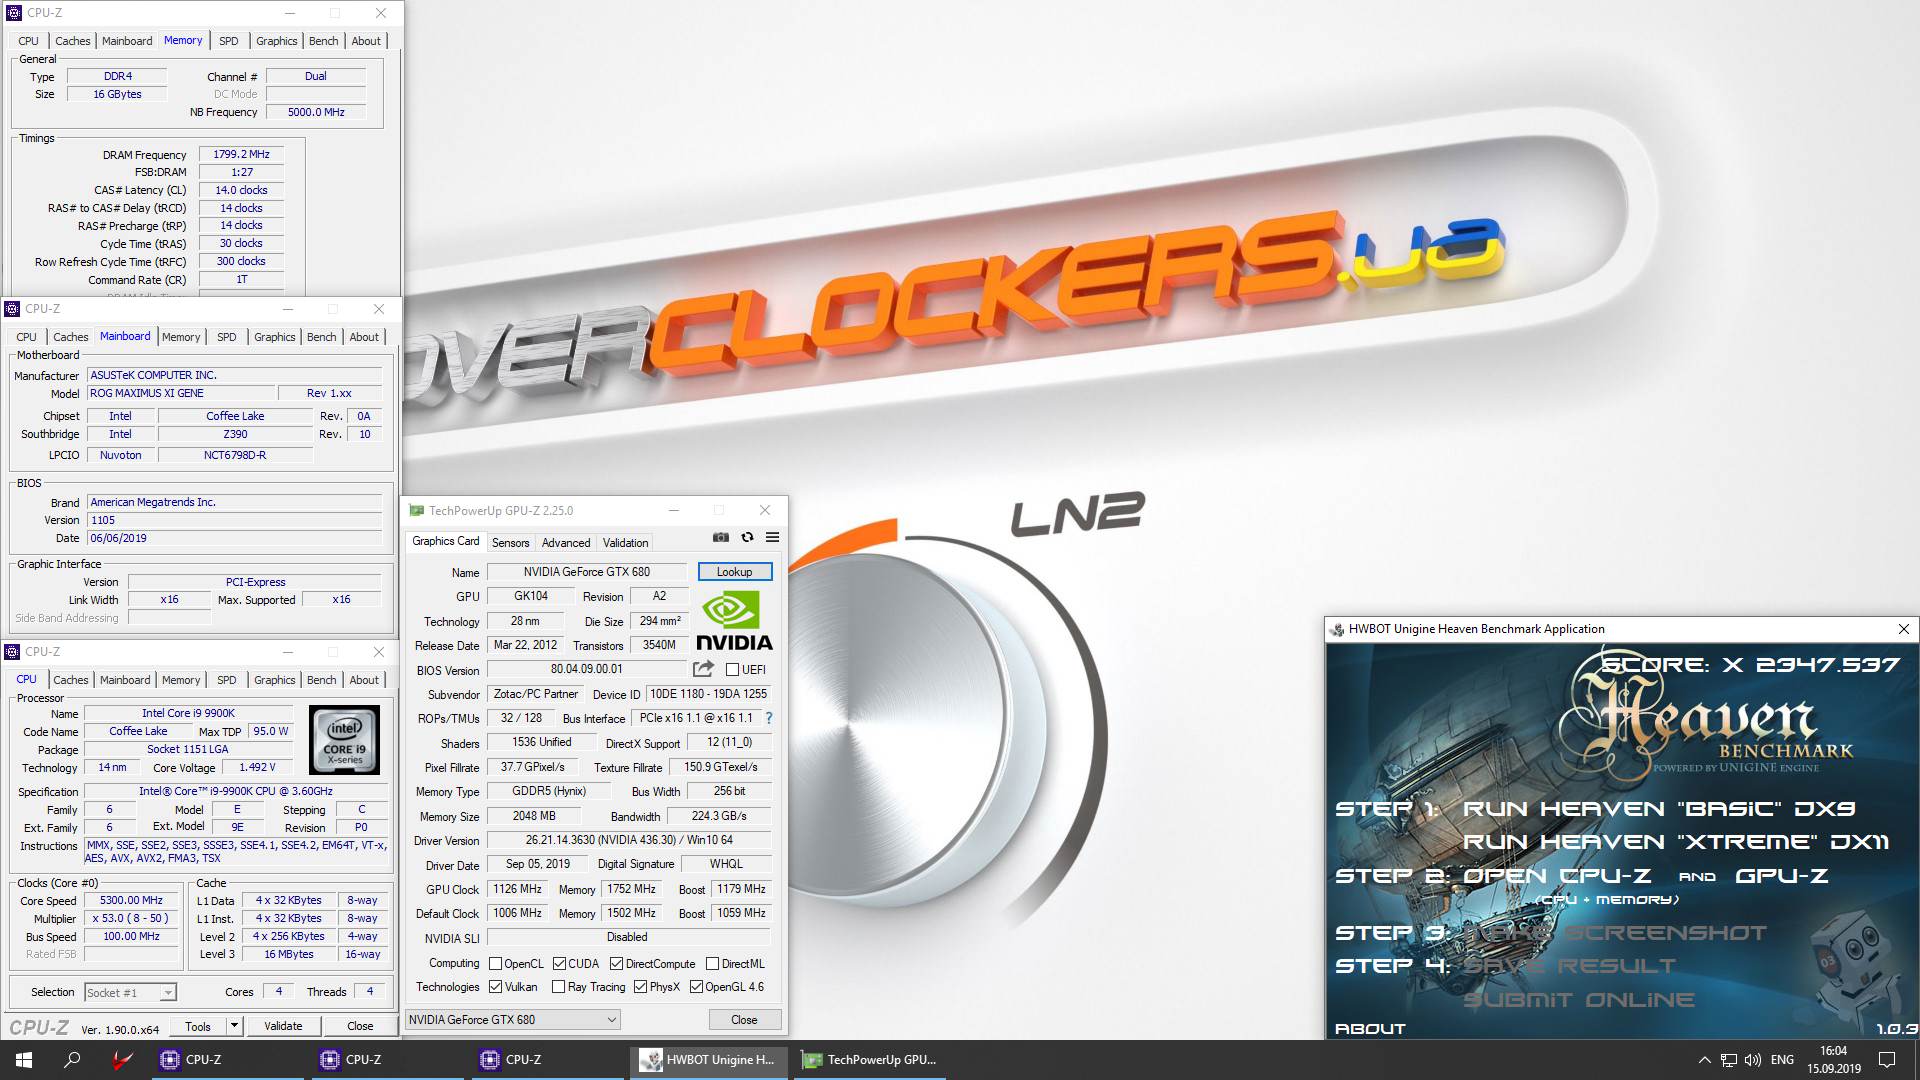Open the About tab in CPU-Z Mainboard window
The height and width of the screenshot is (1080, 1920).
364,337
